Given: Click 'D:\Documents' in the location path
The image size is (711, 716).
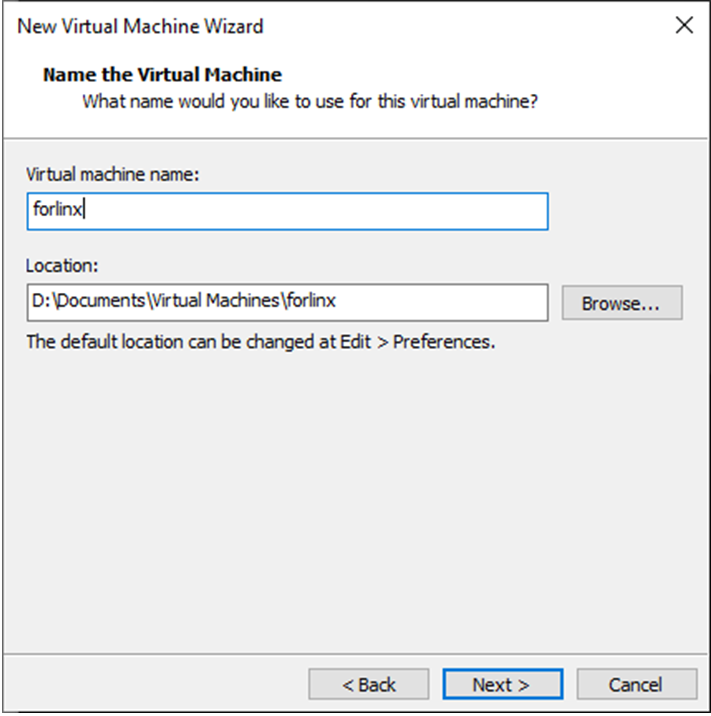Looking at the screenshot, I should [75, 301].
